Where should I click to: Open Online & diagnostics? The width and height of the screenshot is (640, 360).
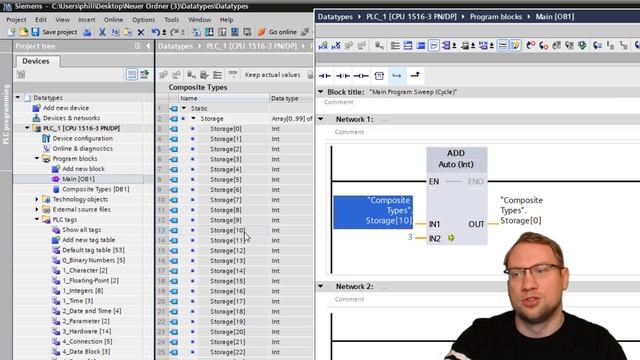click(82, 149)
